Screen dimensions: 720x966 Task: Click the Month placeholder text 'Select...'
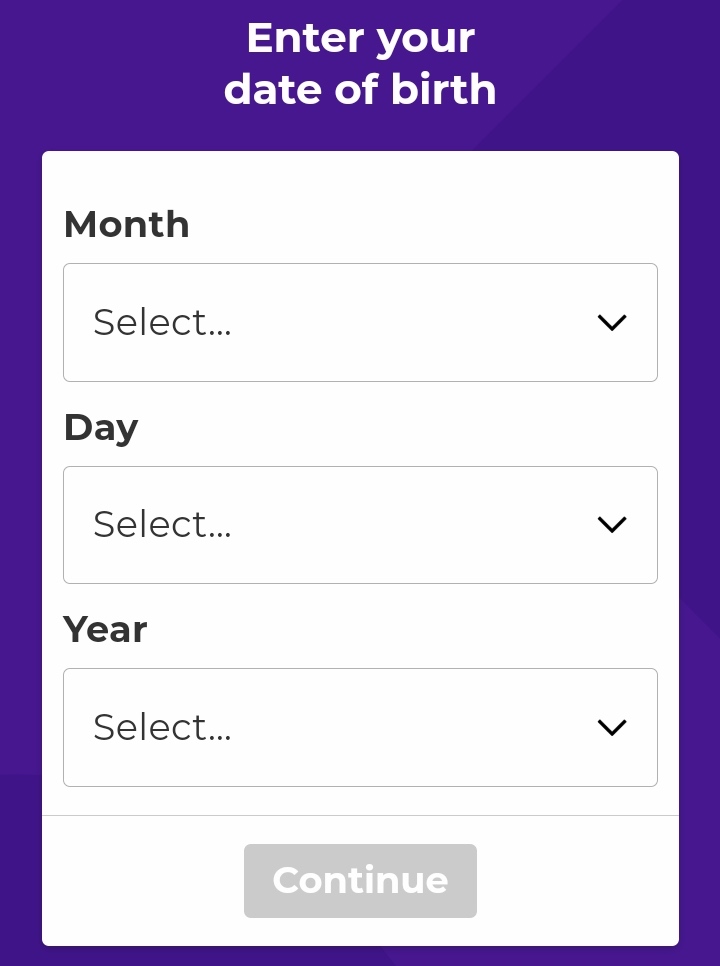pyautogui.click(x=162, y=322)
